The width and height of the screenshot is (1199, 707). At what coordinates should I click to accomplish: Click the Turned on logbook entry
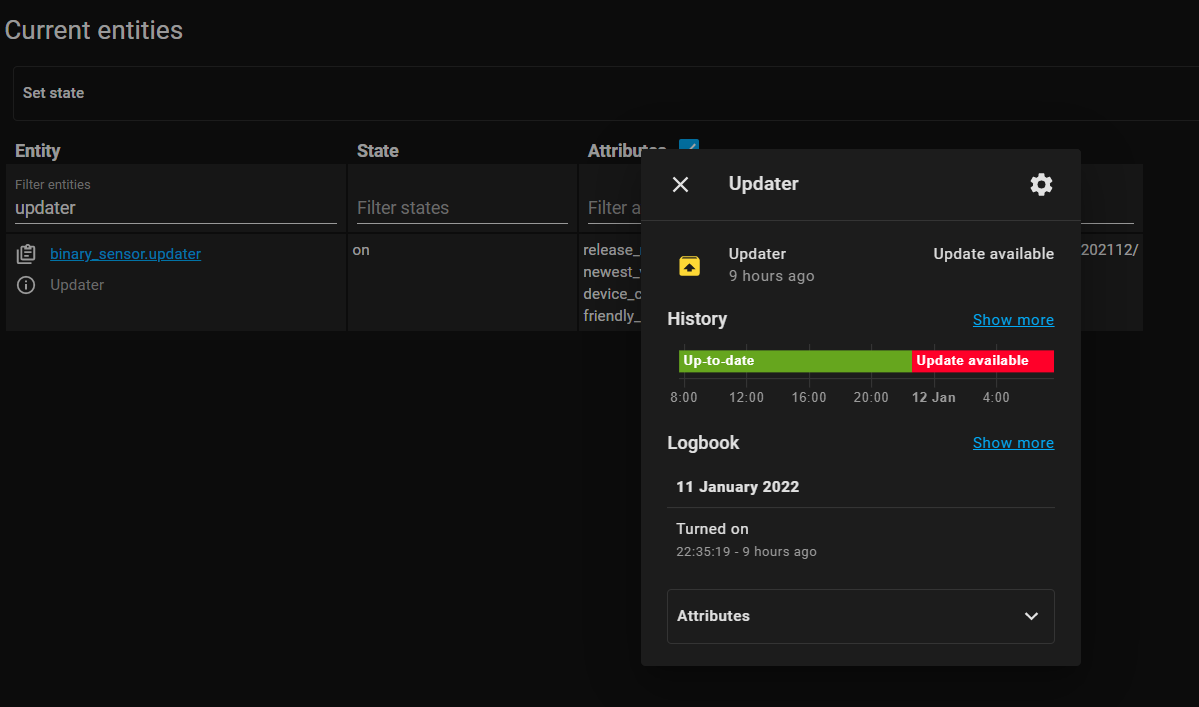click(x=712, y=529)
